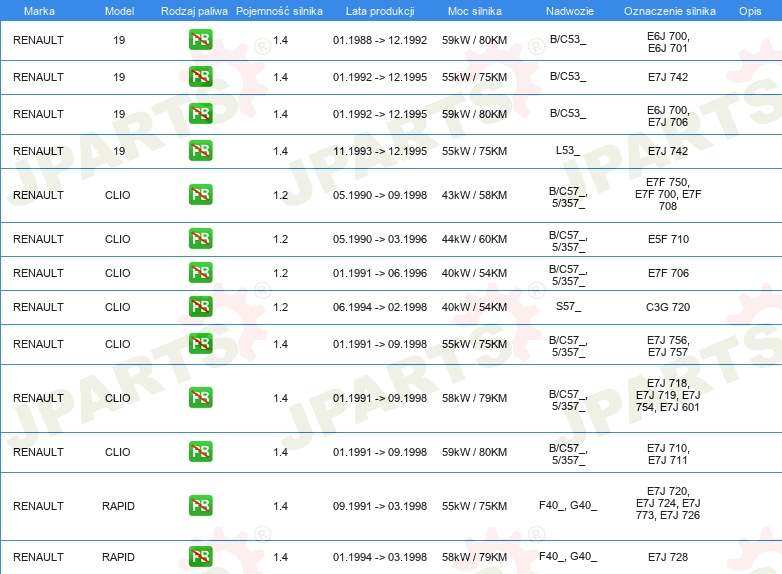Click the body code L53_
Viewport: 782px width, 574px height.
(x=568, y=150)
